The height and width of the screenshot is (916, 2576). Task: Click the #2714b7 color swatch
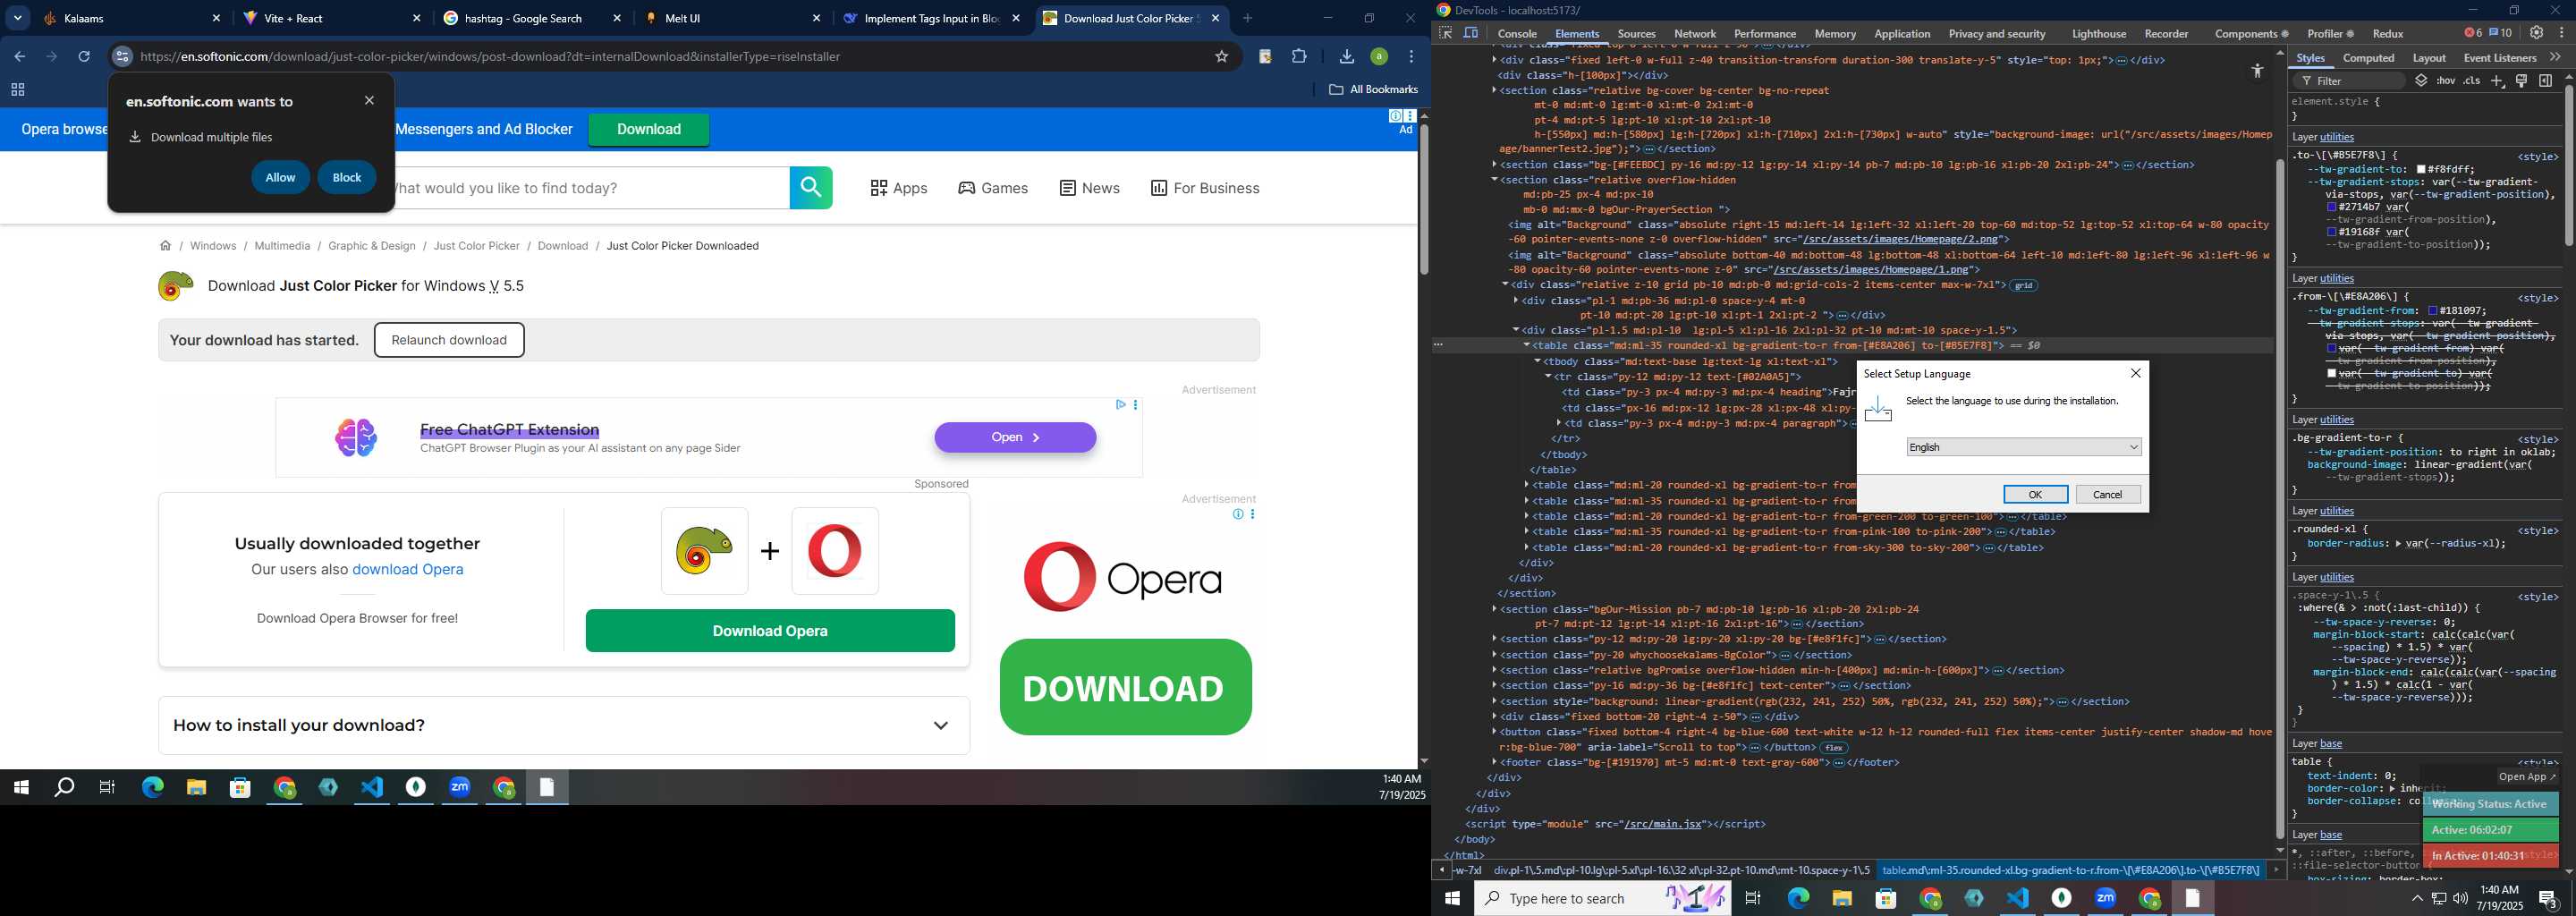point(2331,207)
